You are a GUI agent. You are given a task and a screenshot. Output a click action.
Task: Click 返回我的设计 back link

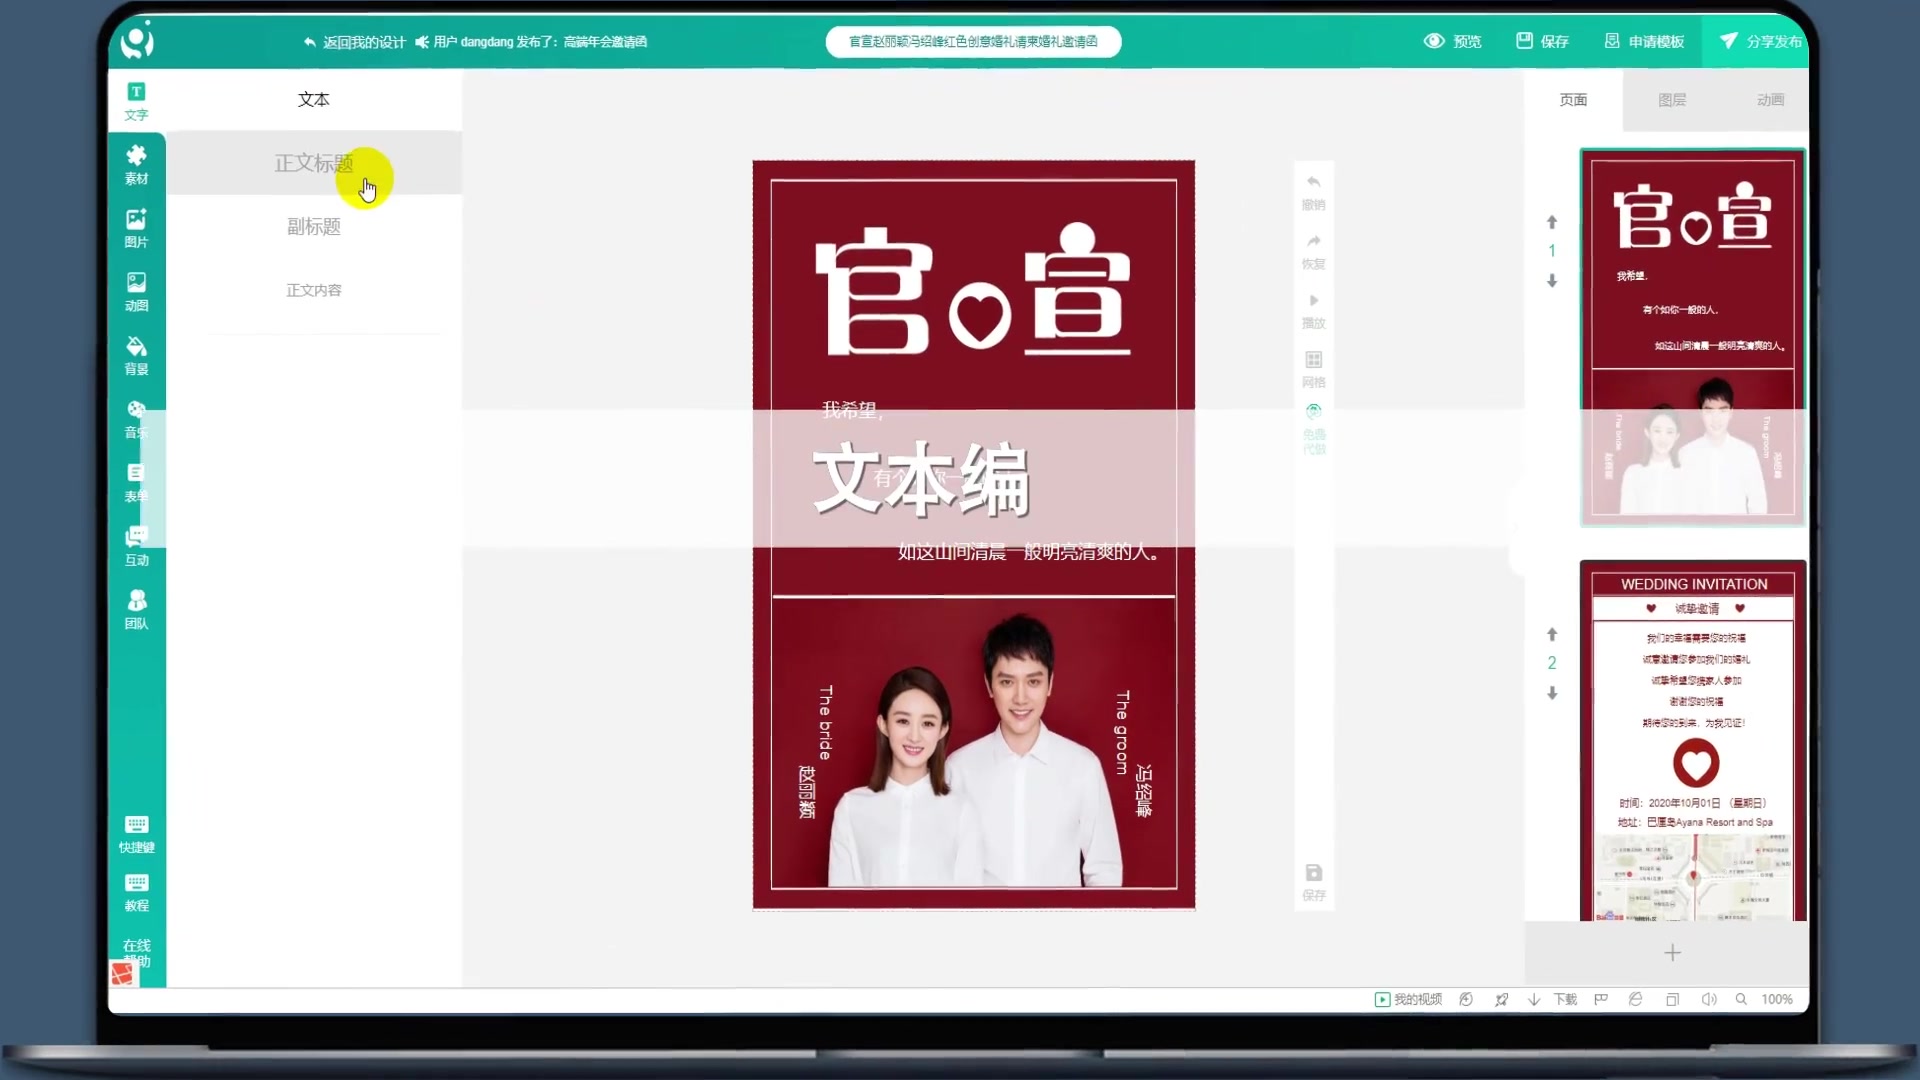point(354,42)
